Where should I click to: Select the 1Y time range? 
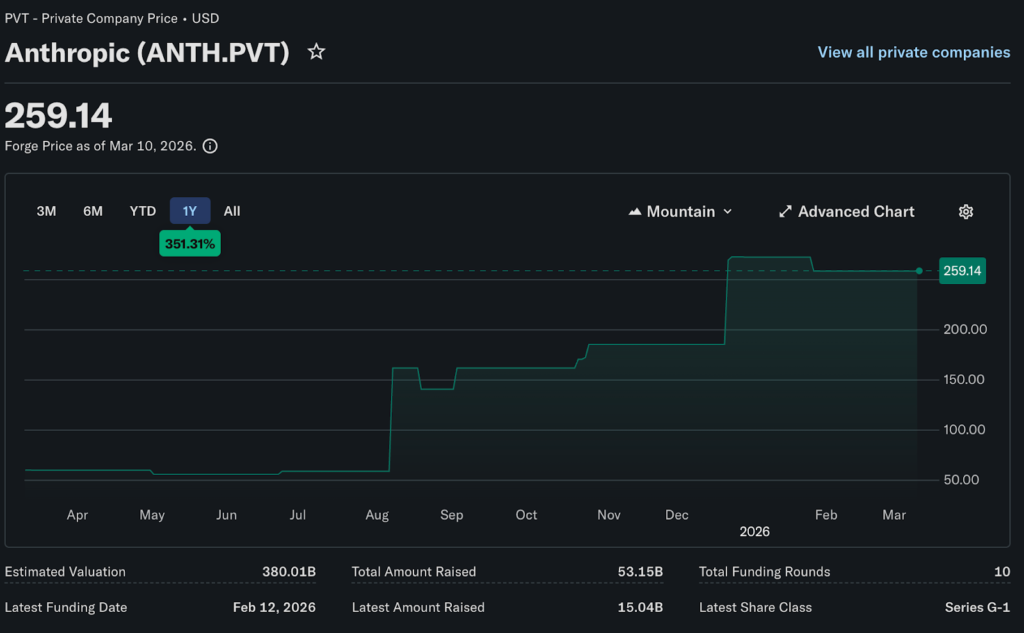190,211
